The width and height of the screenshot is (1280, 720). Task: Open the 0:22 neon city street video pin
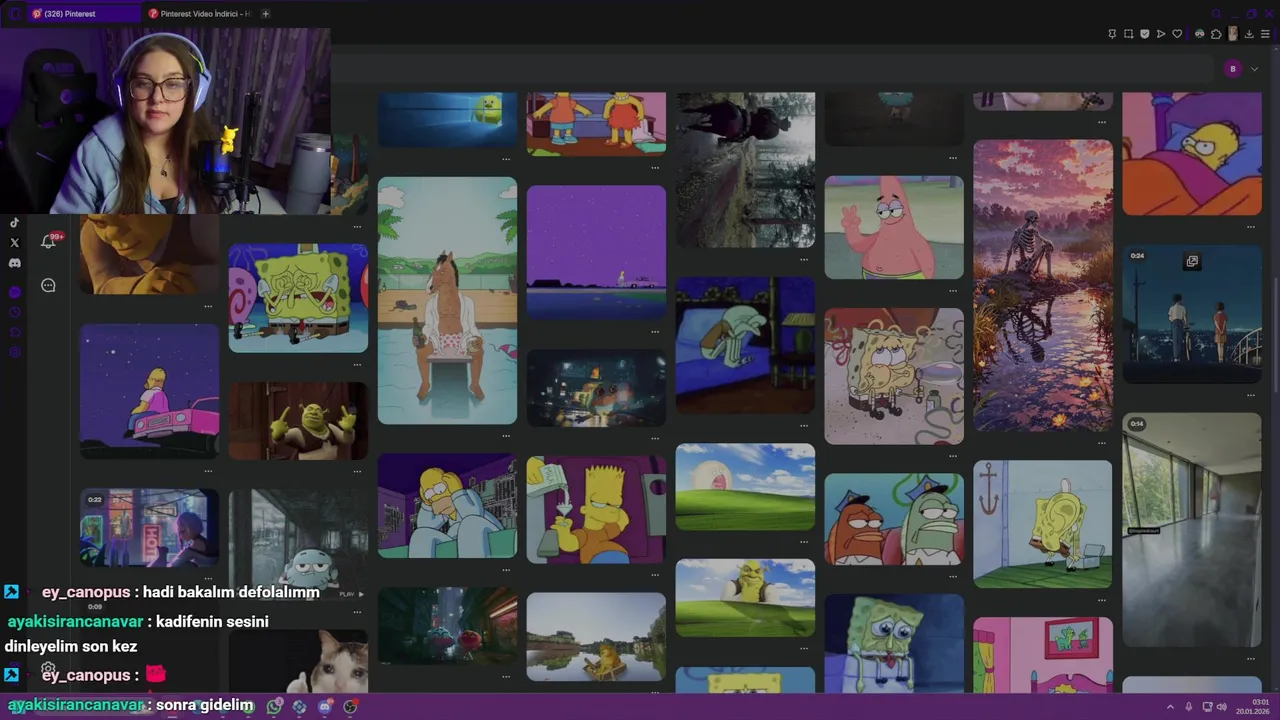(149, 528)
